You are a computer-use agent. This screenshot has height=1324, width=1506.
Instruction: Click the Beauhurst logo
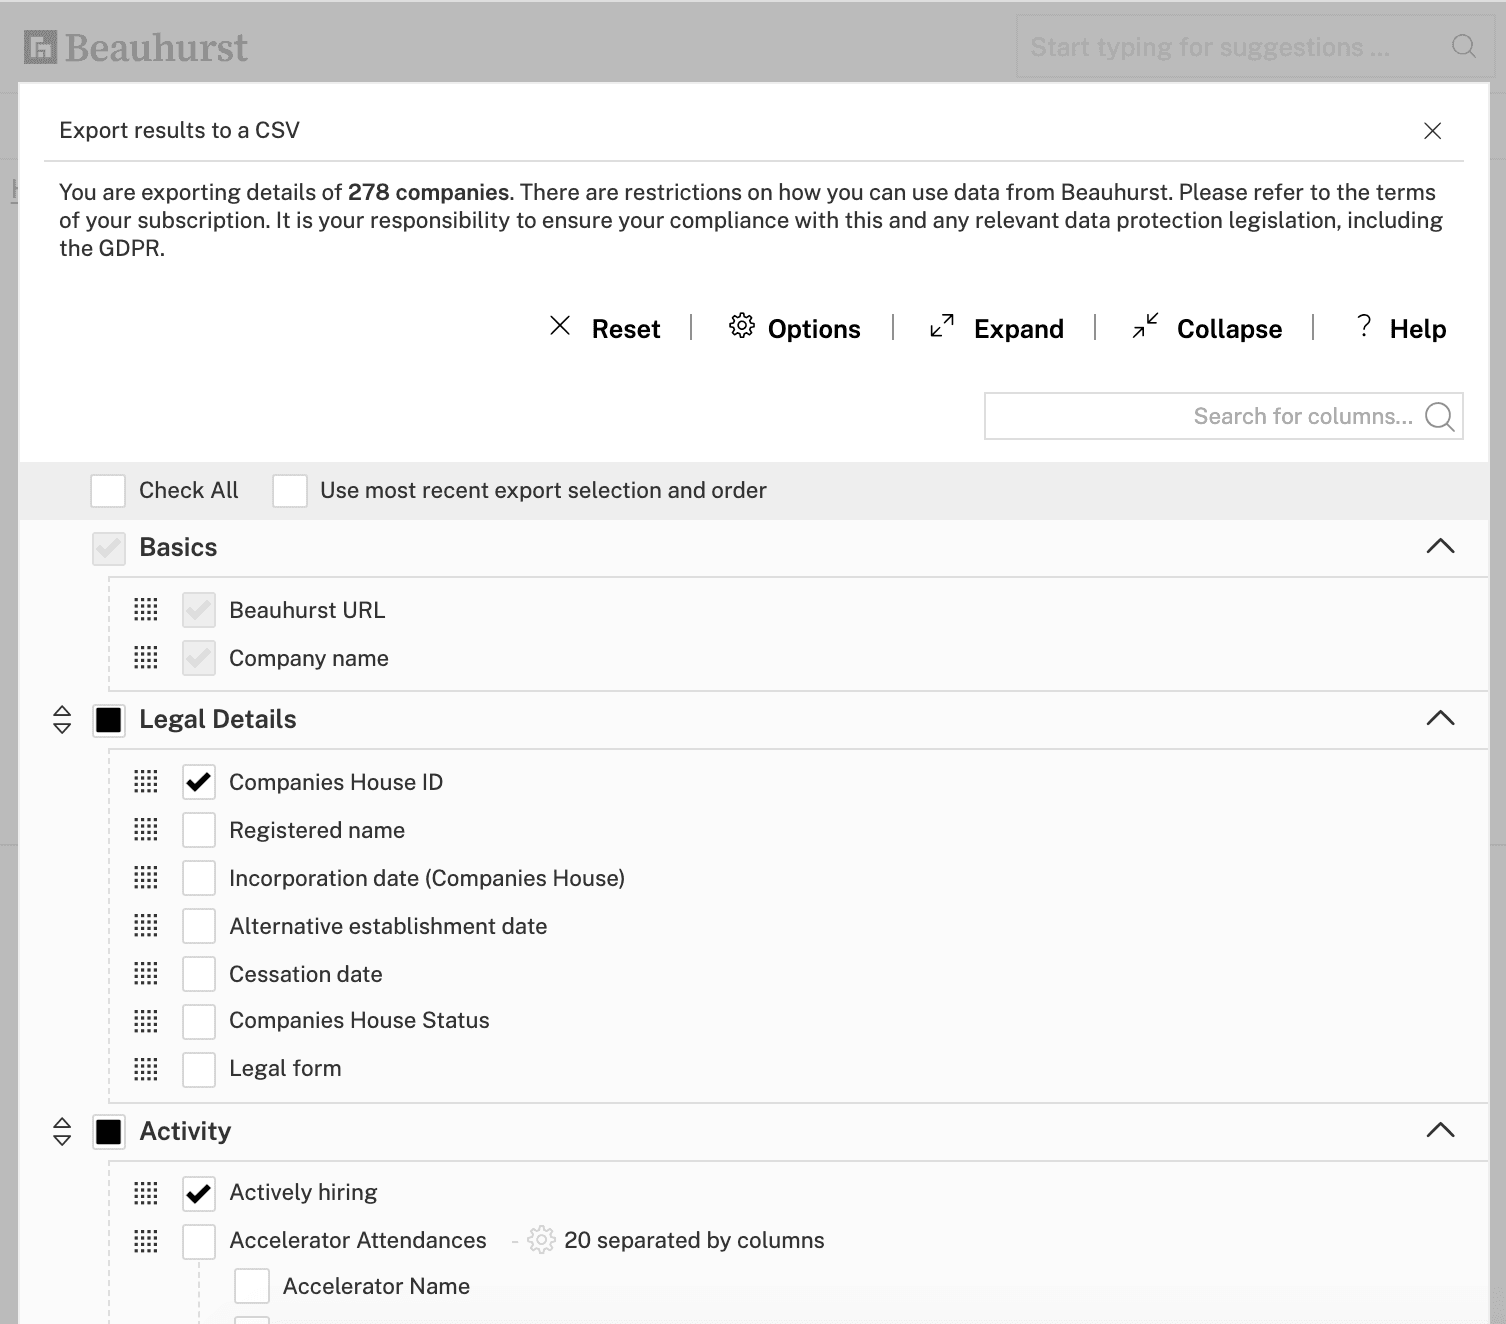pyautogui.click(x=136, y=47)
